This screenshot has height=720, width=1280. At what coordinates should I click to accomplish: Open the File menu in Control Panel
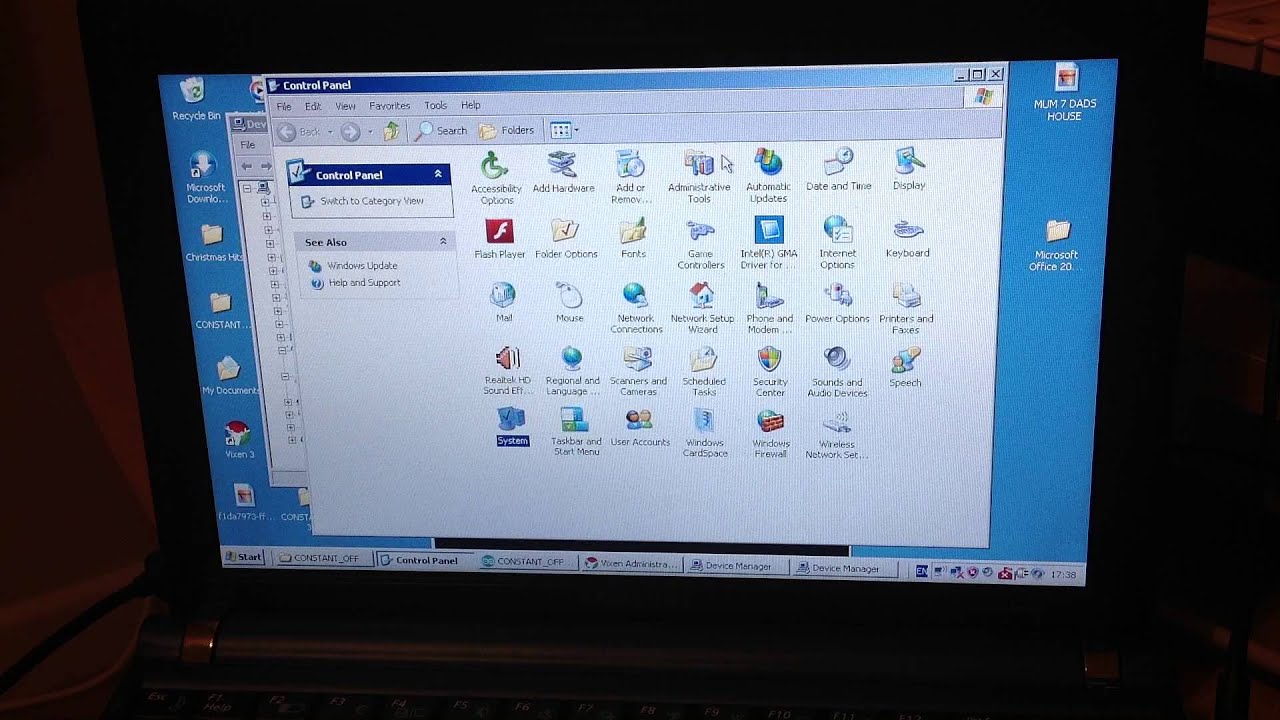(284, 106)
